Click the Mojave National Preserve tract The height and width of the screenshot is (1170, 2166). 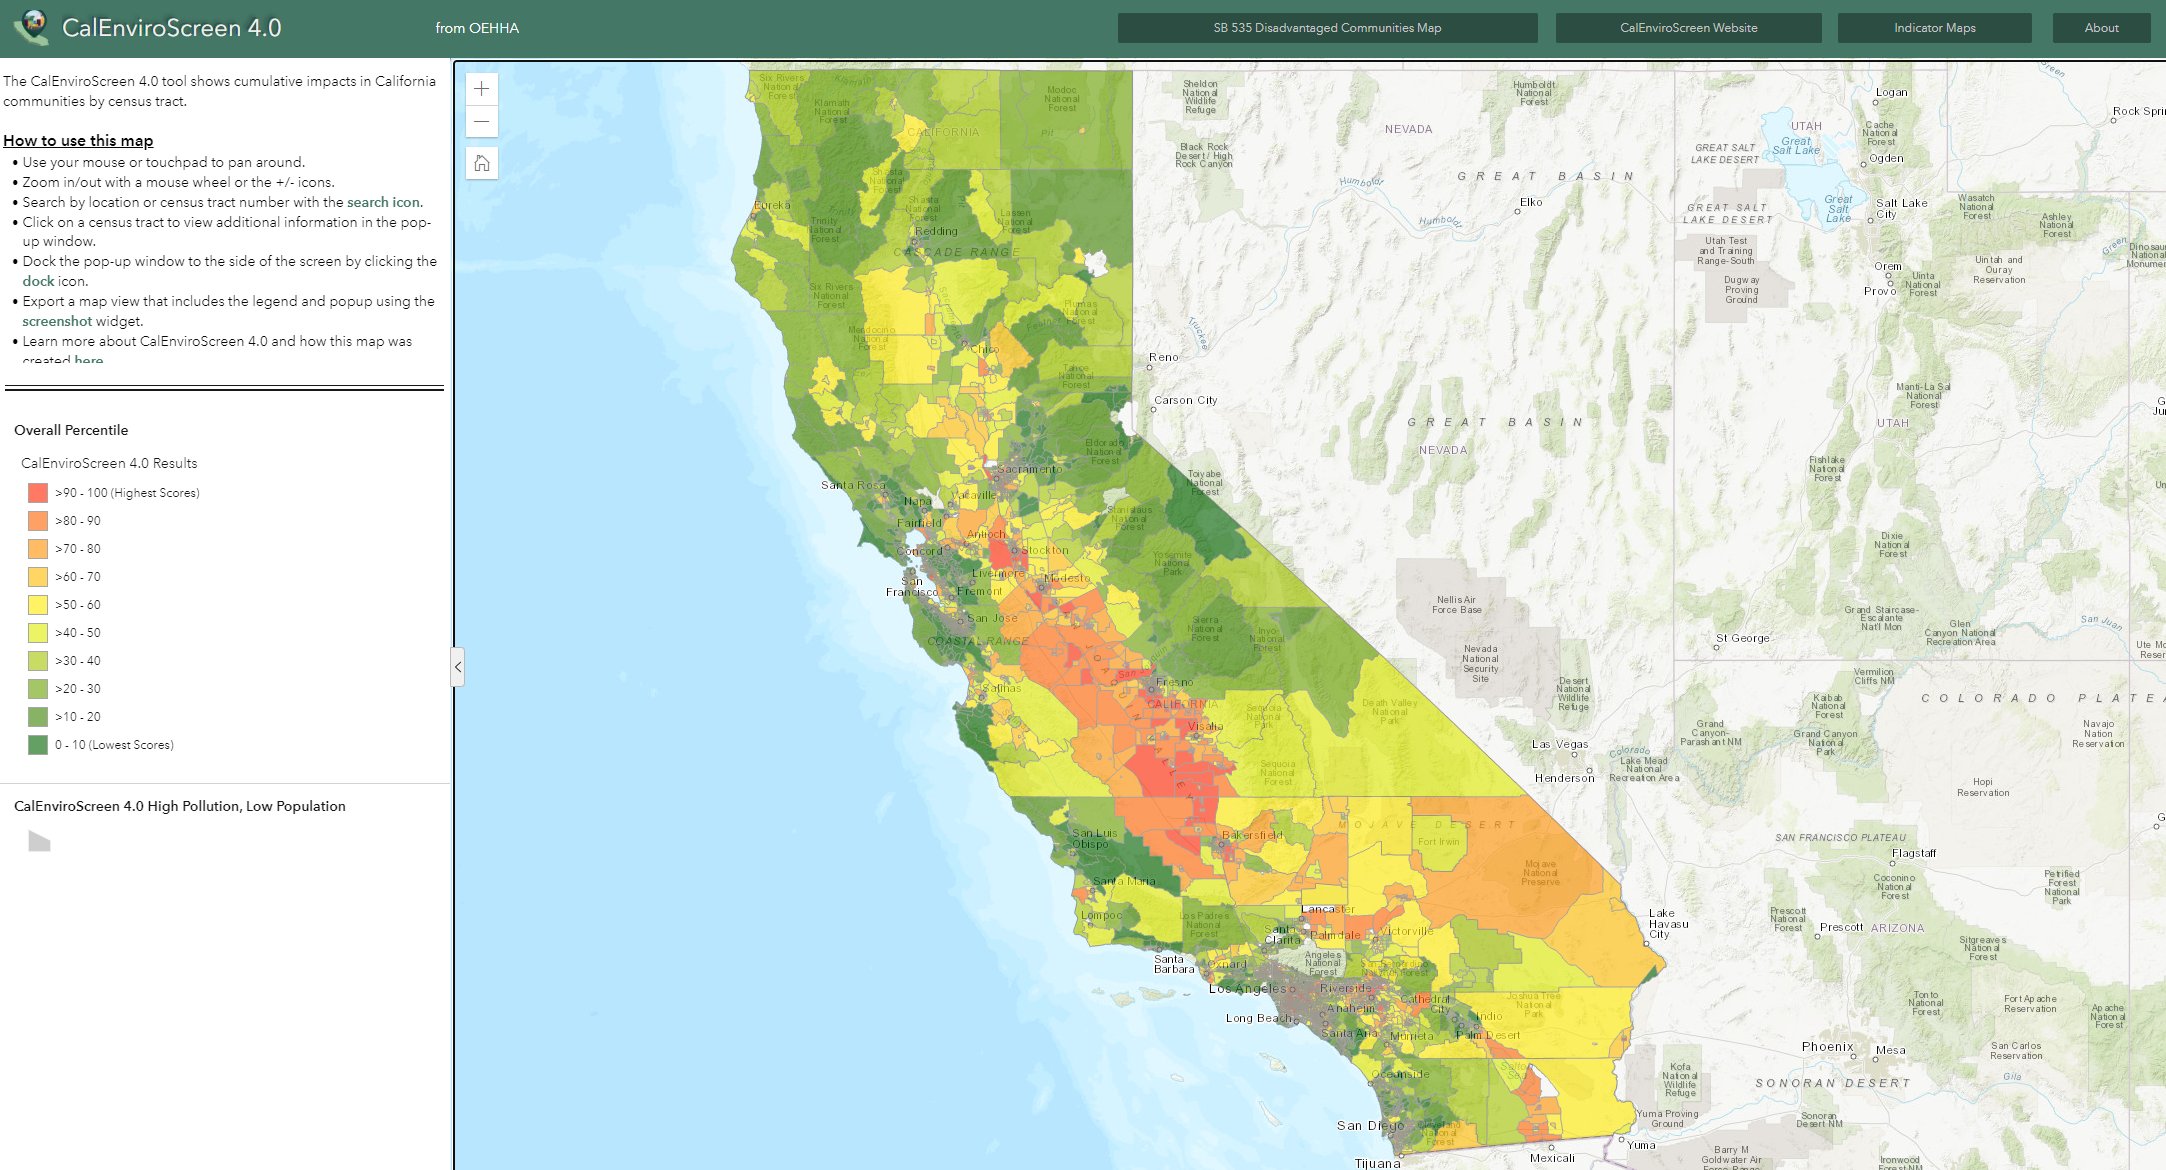coord(1540,872)
